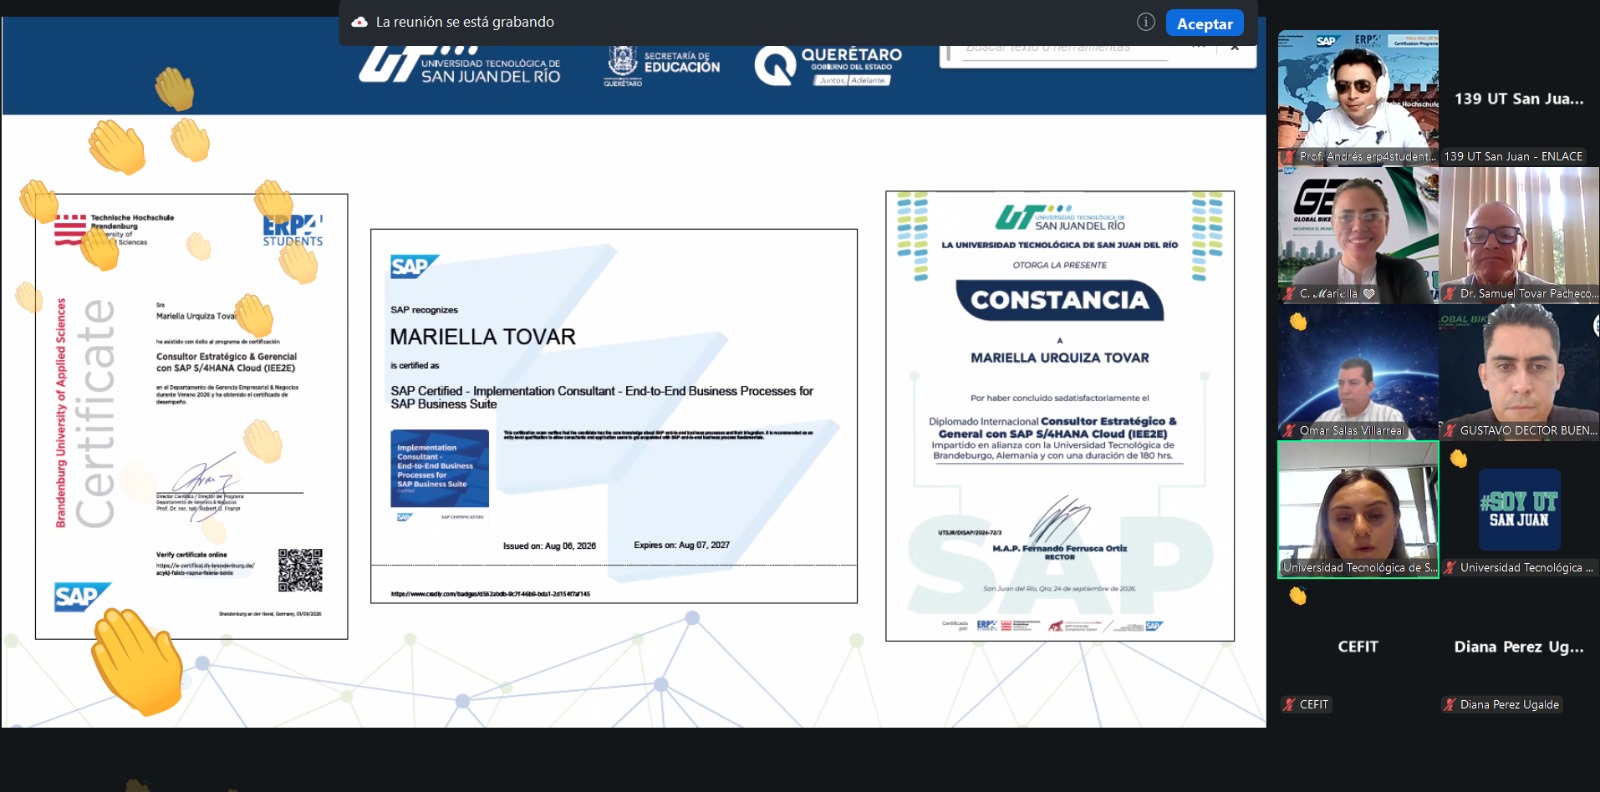This screenshot has height=792, width=1600.
Task: Click 'MARIELLA URQUIZA TOVAR' on the Constancia
Action: click(1060, 358)
